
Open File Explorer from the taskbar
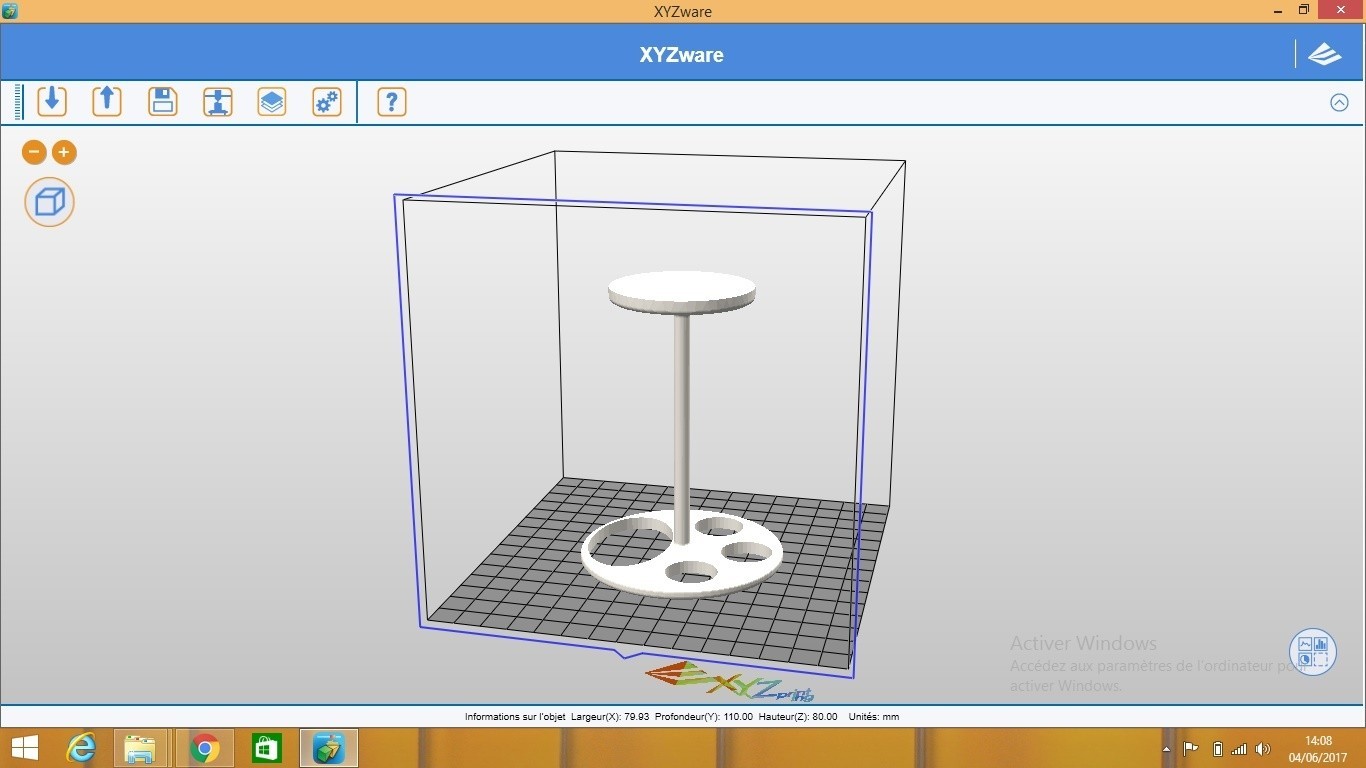[x=140, y=748]
